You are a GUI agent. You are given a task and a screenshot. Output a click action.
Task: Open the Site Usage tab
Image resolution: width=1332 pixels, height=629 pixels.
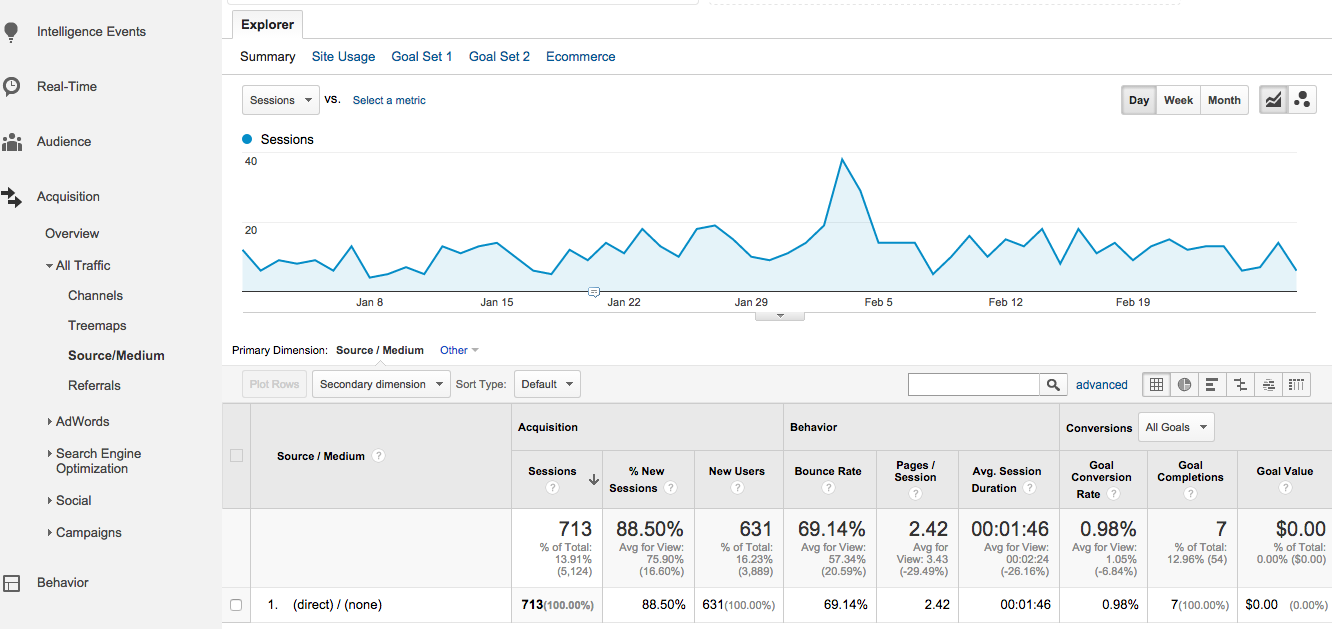tap(343, 57)
